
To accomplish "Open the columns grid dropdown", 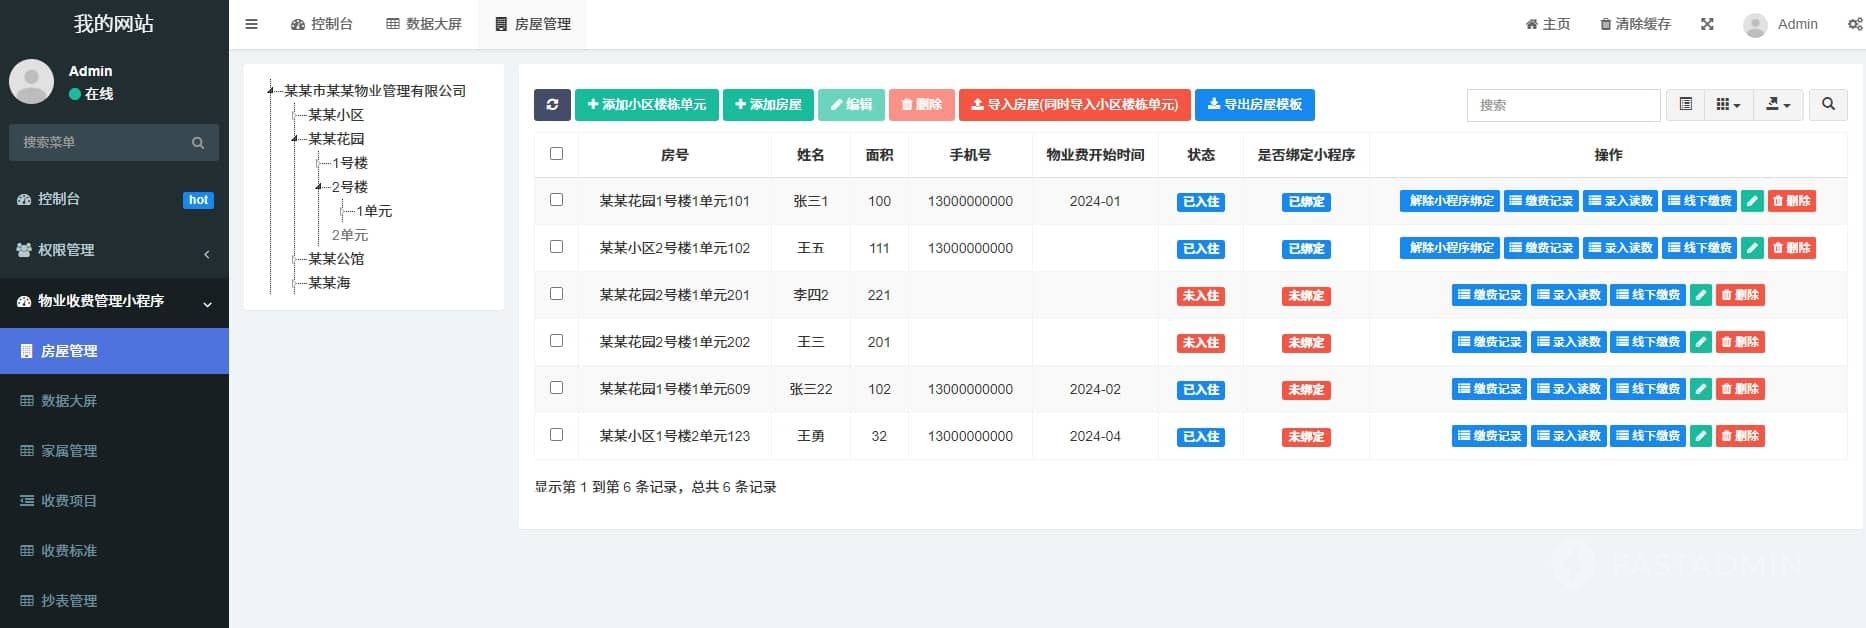I will pyautogui.click(x=1728, y=105).
